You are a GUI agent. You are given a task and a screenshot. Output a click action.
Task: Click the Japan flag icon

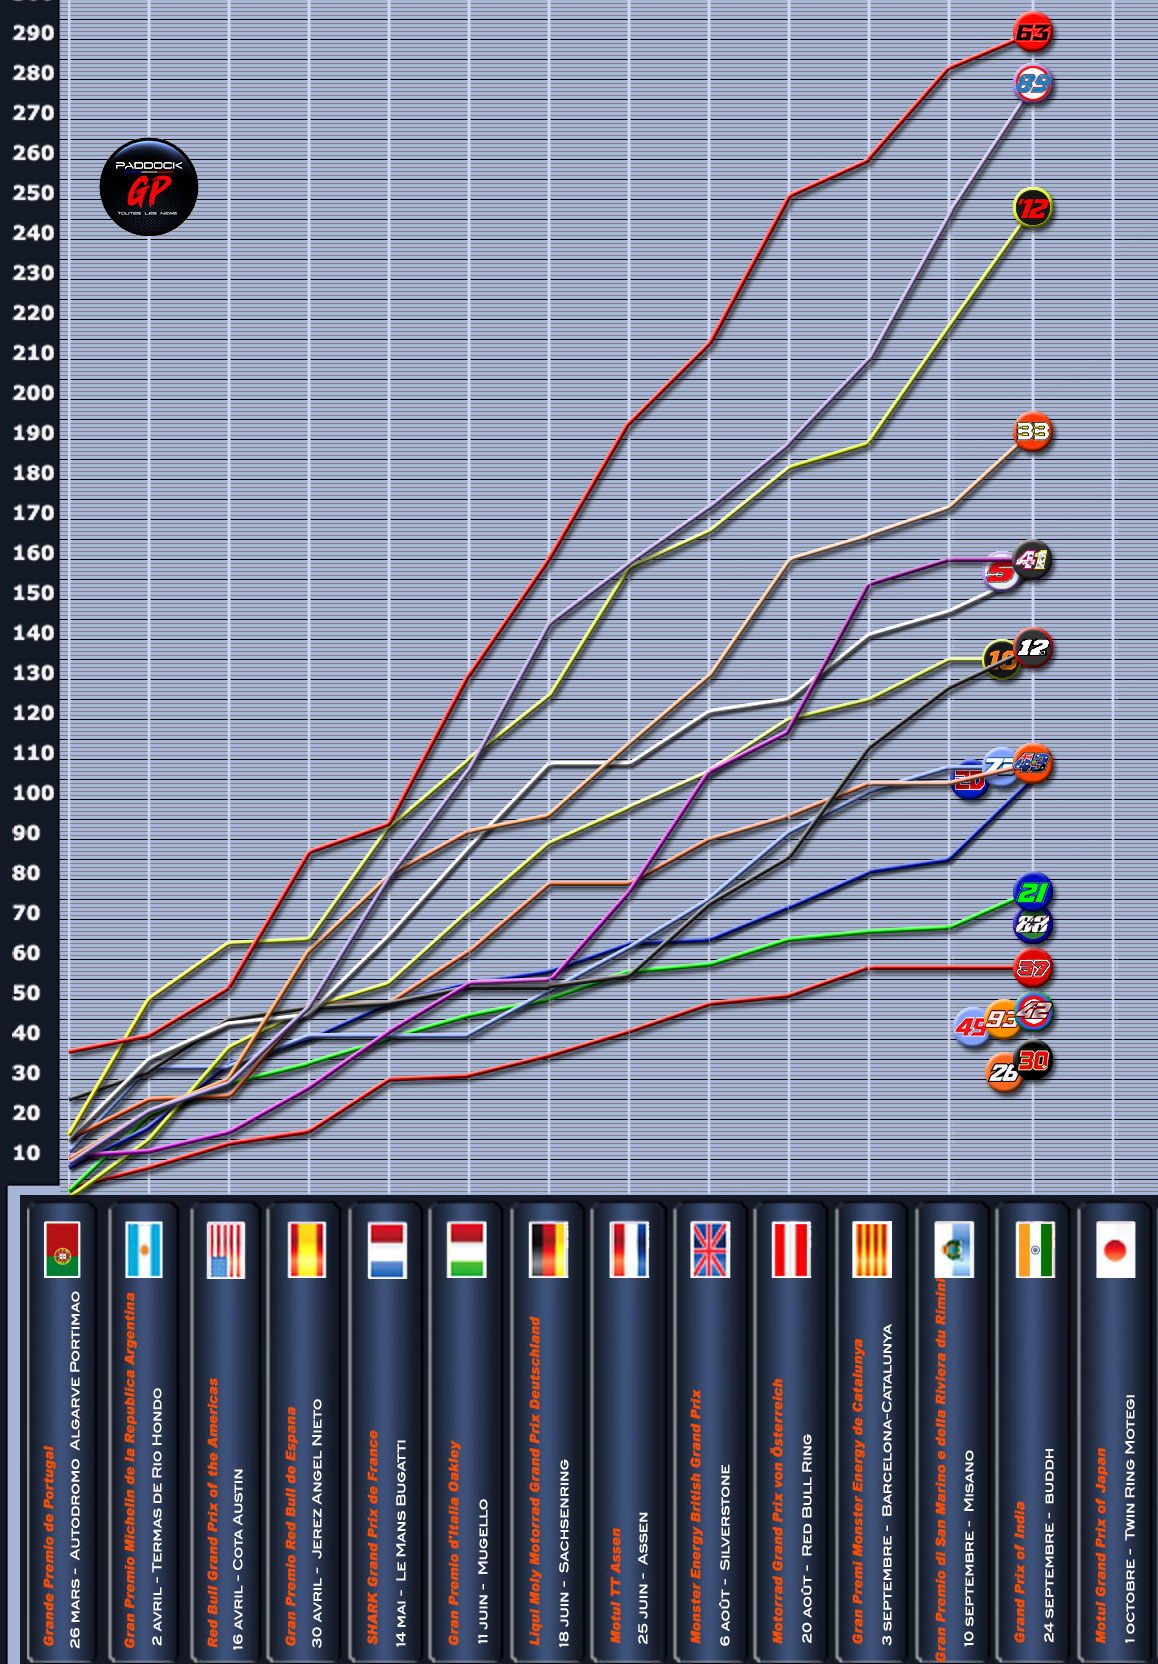point(1115,1250)
